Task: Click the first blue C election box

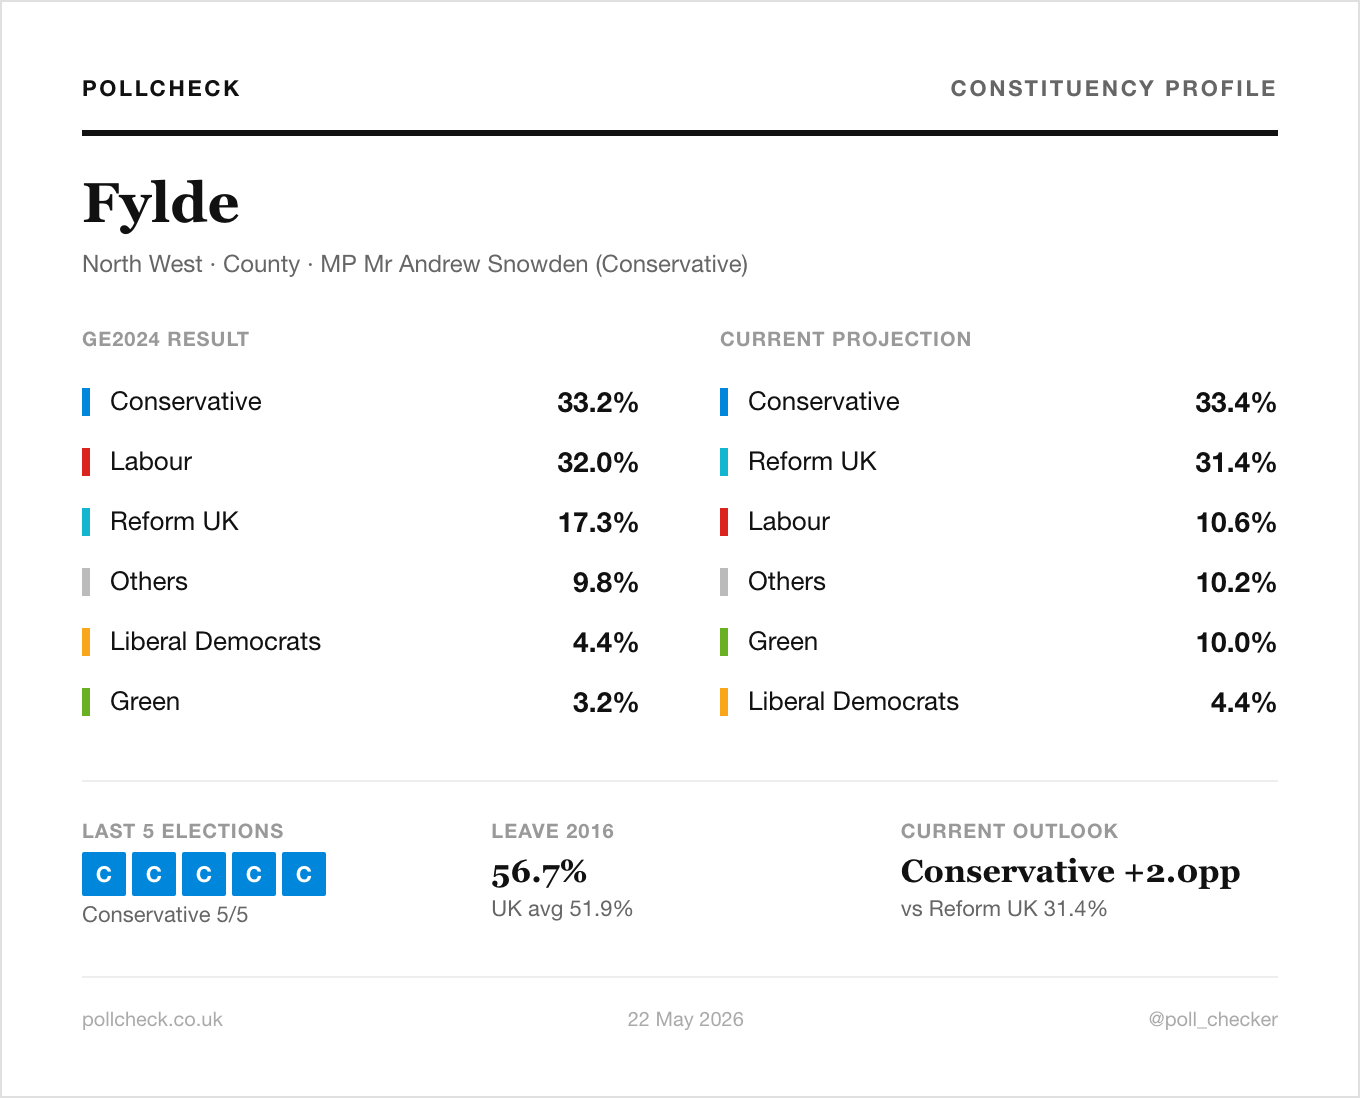Action: pyautogui.click(x=104, y=874)
